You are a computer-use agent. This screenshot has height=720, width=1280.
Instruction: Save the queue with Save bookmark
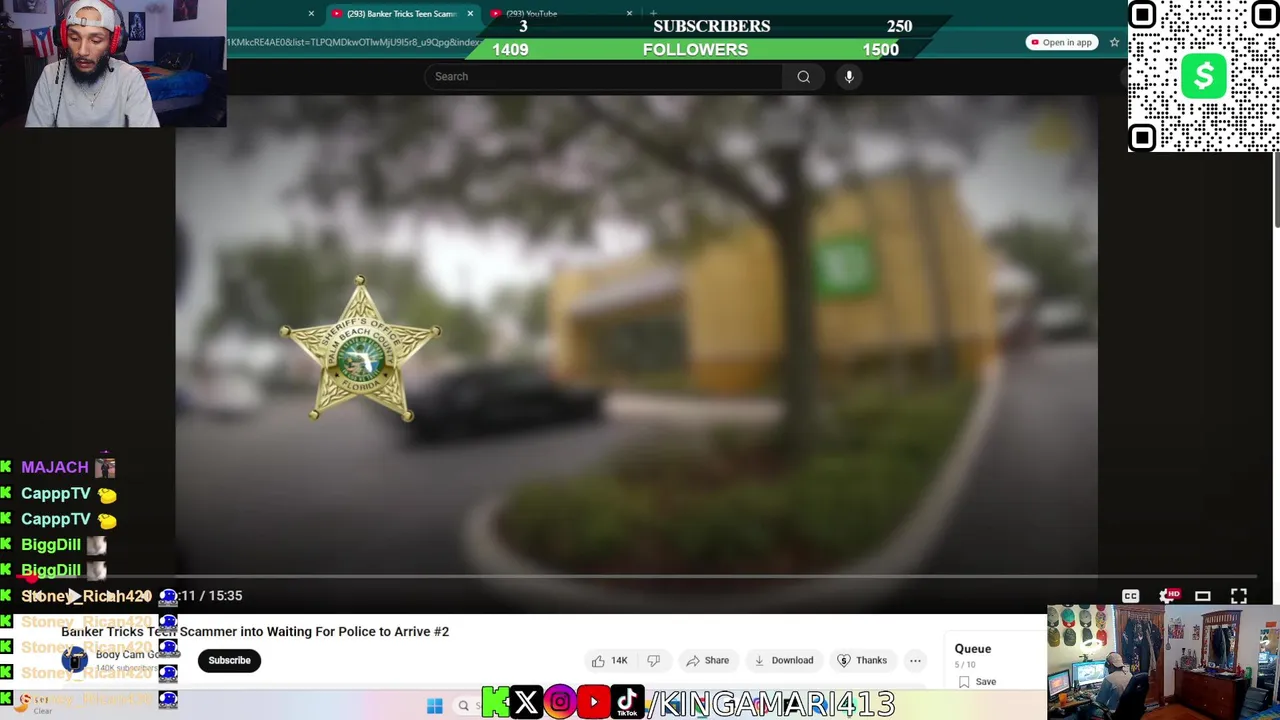click(x=976, y=682)
